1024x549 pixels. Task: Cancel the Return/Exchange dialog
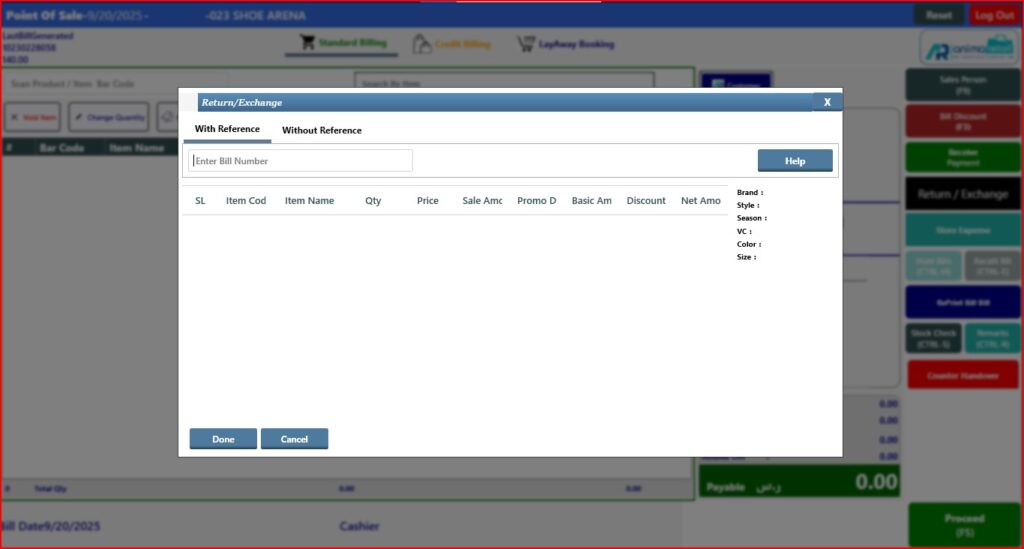pyautogui.click(x=294, y=439)
